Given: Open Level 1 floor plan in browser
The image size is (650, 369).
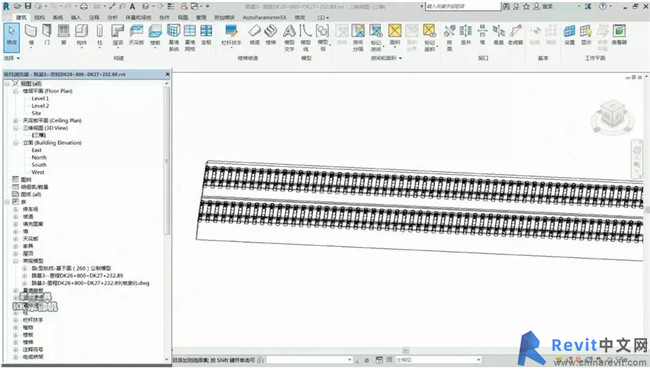Looking at the screenshot, I should click(x=40, y=98).
